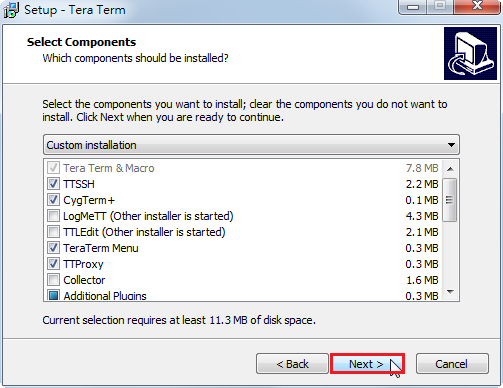The width and height of the screenshot is (503, 388).
Task: Uncheck the CygTerm+ component
Action: (x=53, y=200)
